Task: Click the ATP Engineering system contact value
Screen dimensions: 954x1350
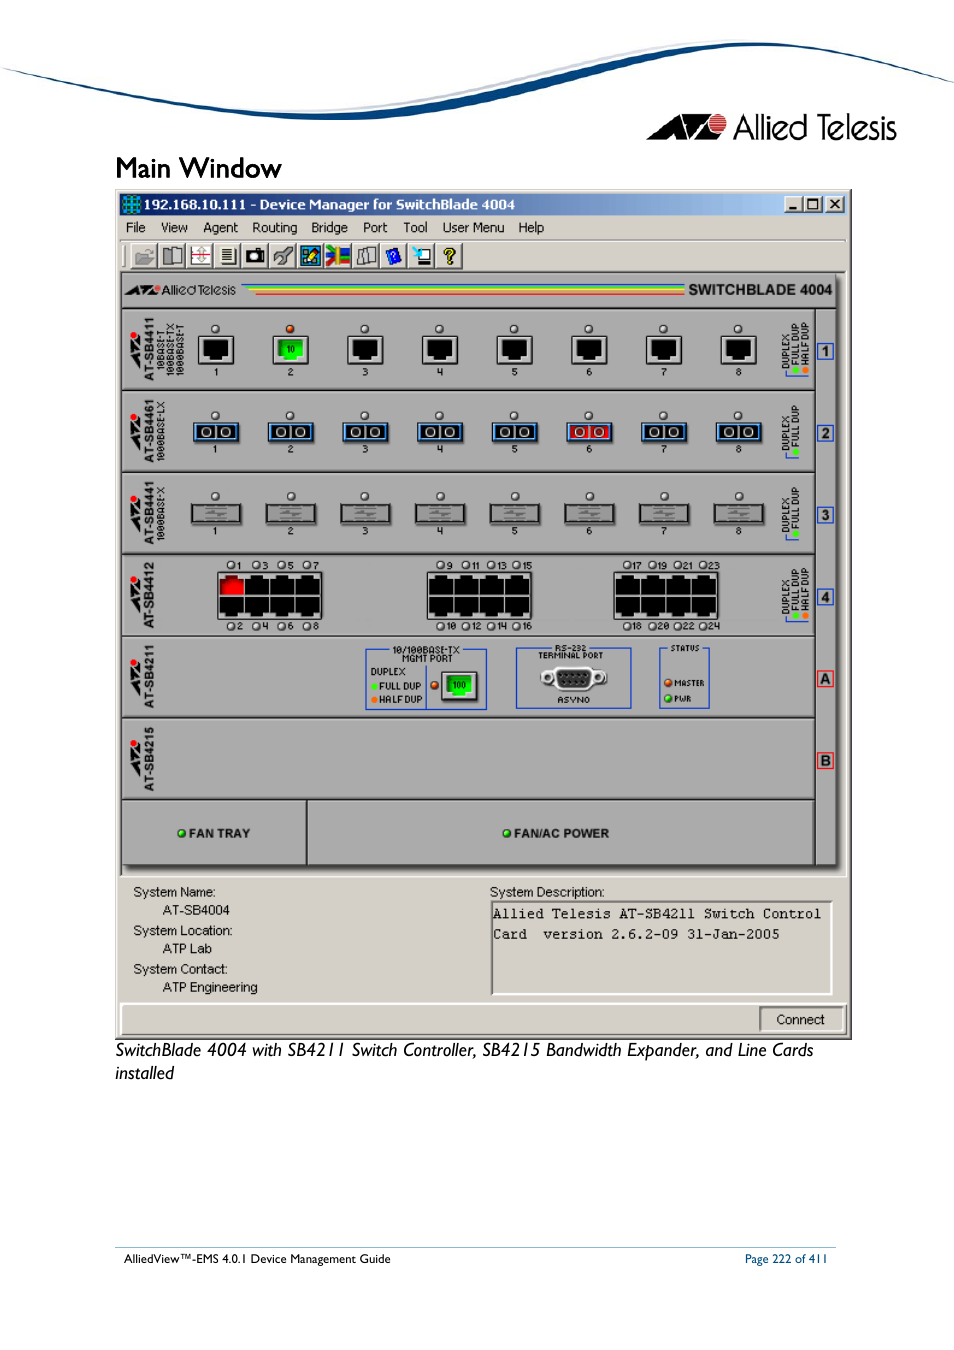Action: [210, 987]
